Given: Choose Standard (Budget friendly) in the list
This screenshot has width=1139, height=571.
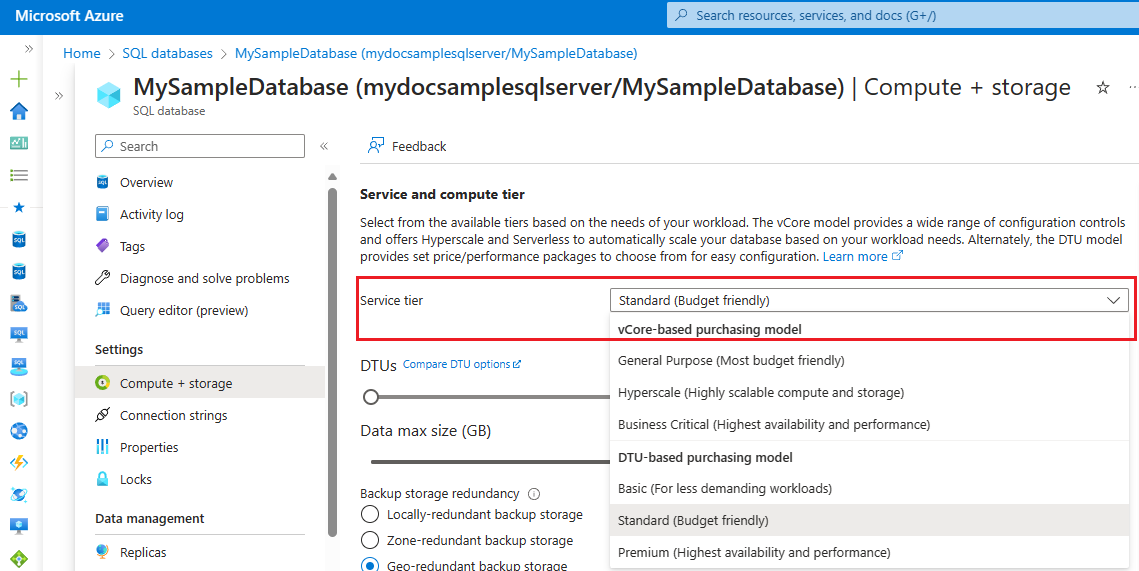Looking at the screenshot, I should click(870, 520).
